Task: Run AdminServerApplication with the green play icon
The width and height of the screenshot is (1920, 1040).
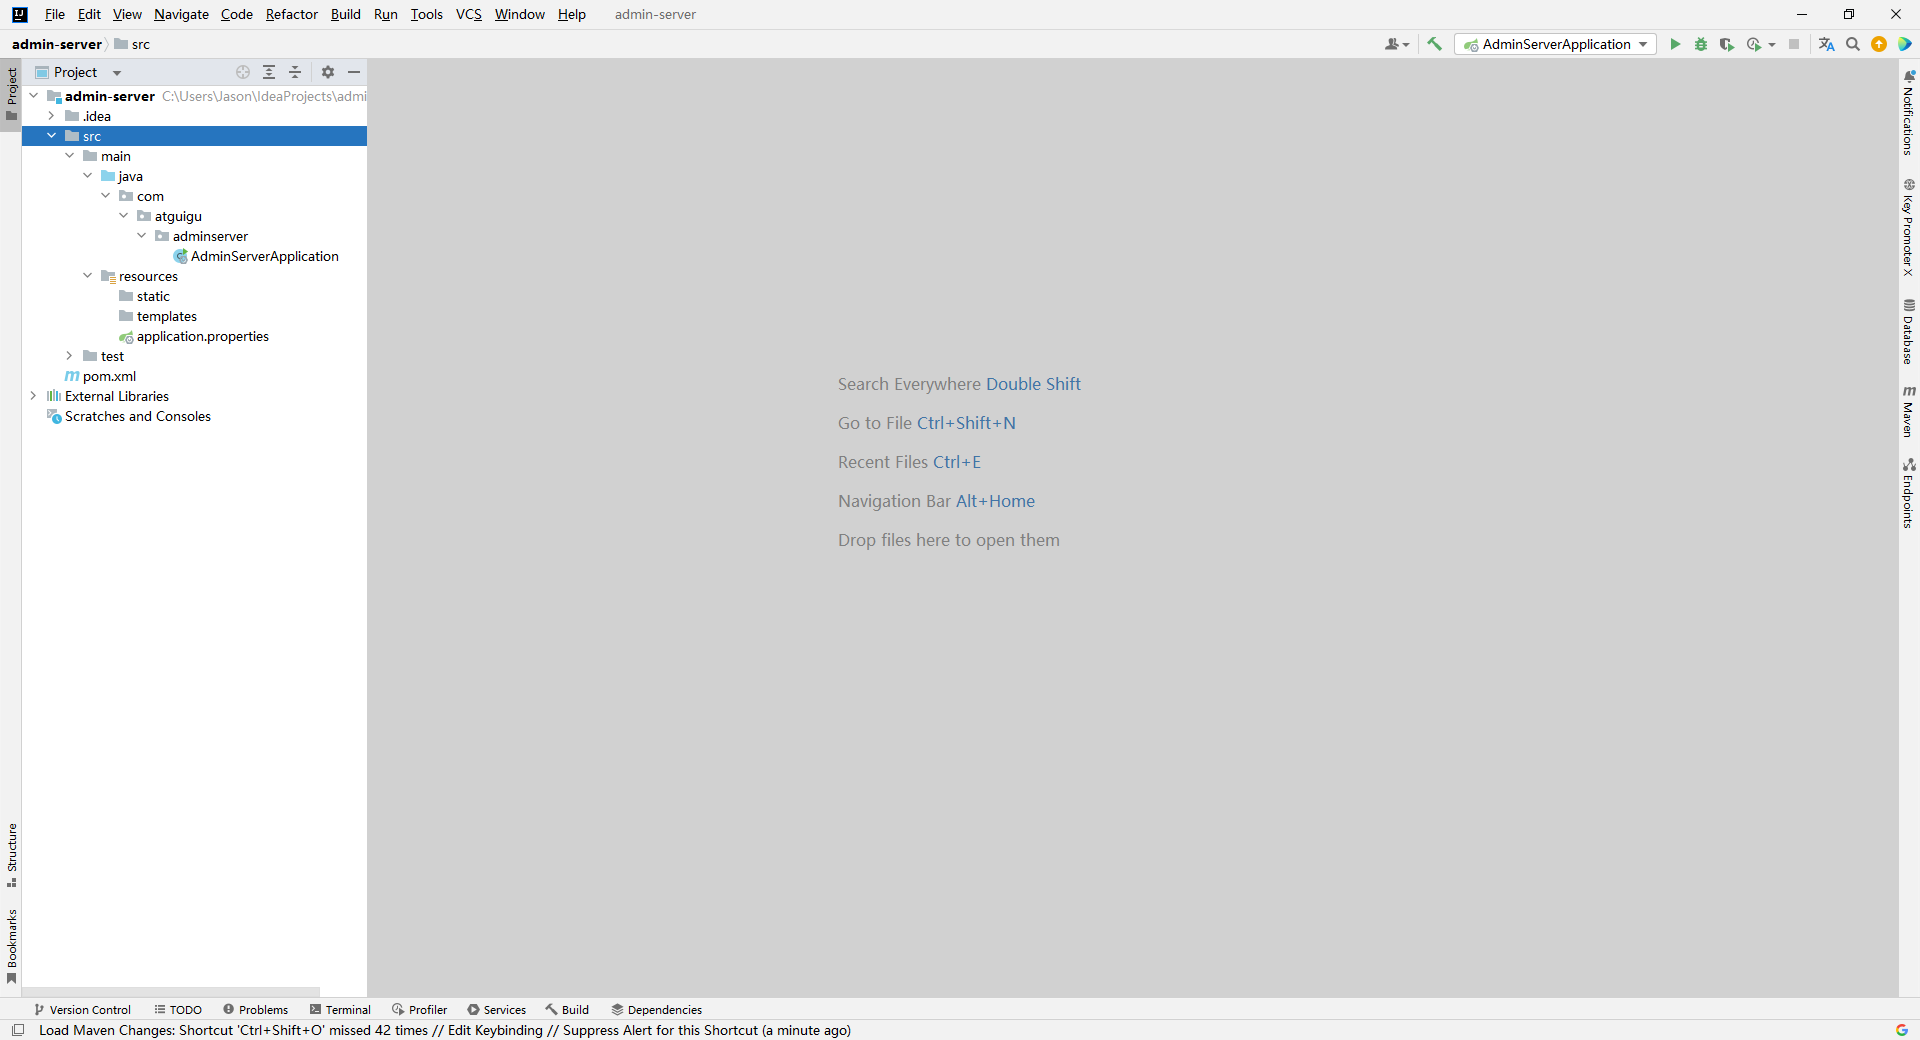Action: [1675, 44]
